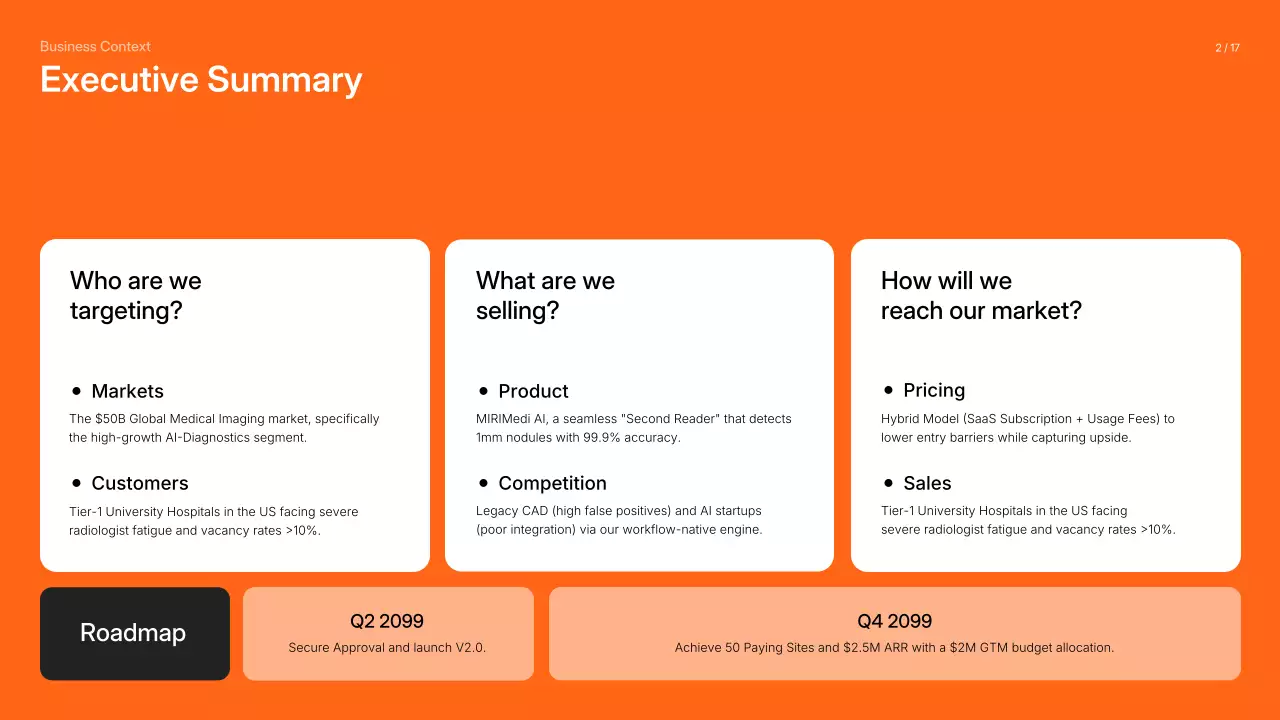Click the Executive Summary slide title
1280x720 pixels.
tap(201, 80)
